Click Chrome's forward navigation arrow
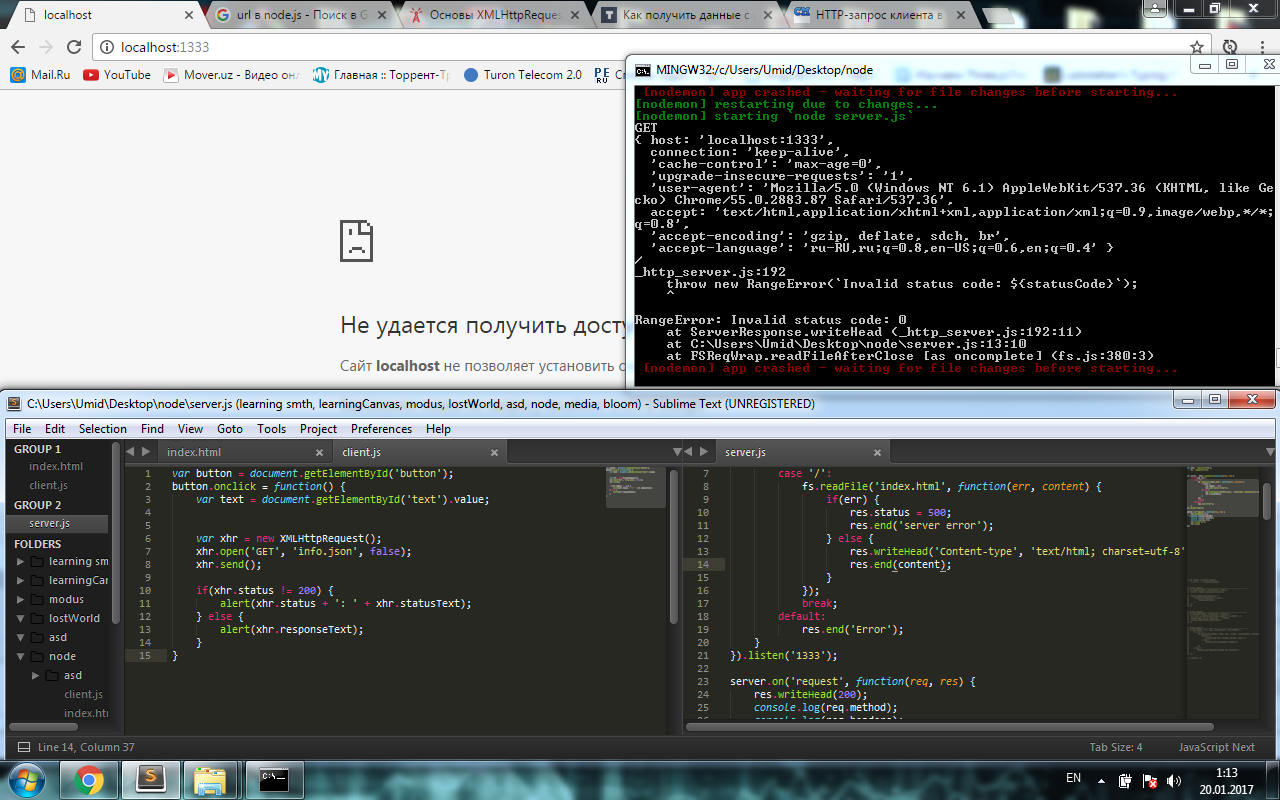This screenshot has width=1280, height=800. [x=46, y=47]
